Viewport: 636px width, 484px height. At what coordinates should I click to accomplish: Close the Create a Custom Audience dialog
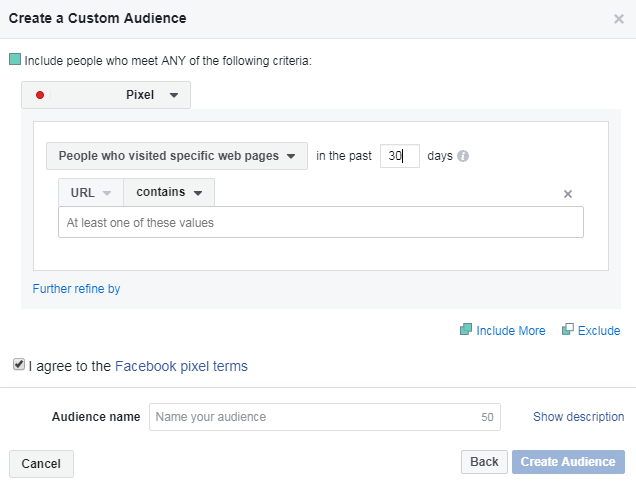click(619, 19)
